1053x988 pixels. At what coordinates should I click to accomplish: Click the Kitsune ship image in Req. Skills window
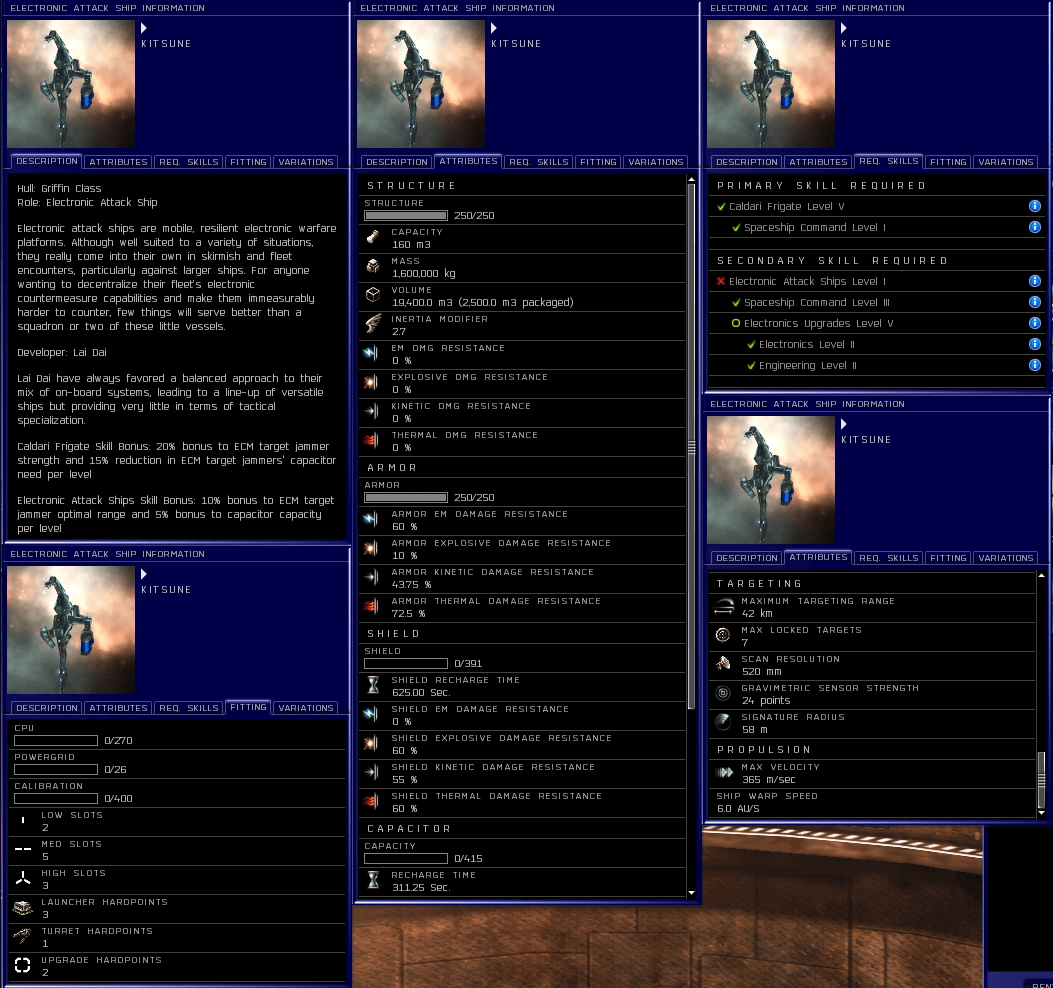point(771,83)
